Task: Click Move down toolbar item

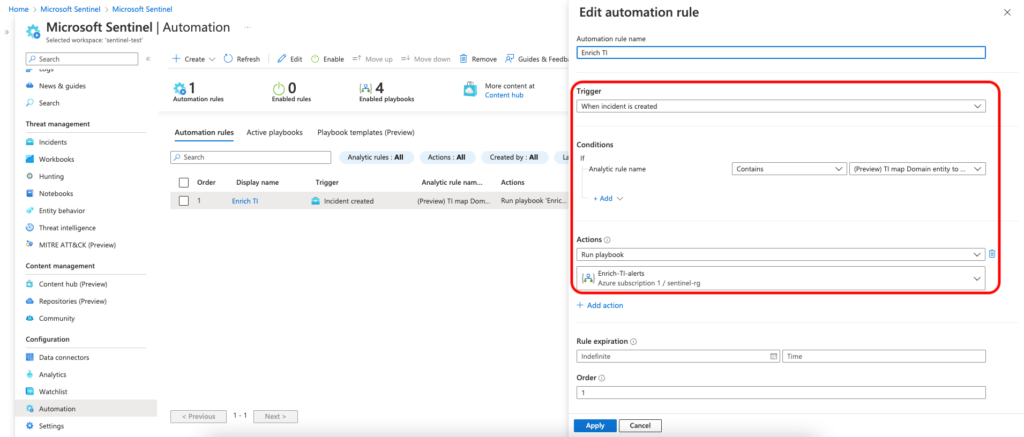Action: (425, 59)
